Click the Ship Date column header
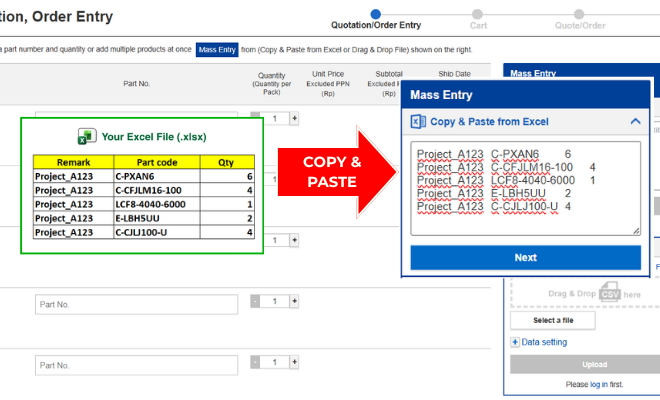660x400 pixels. [x=454, y=74]
